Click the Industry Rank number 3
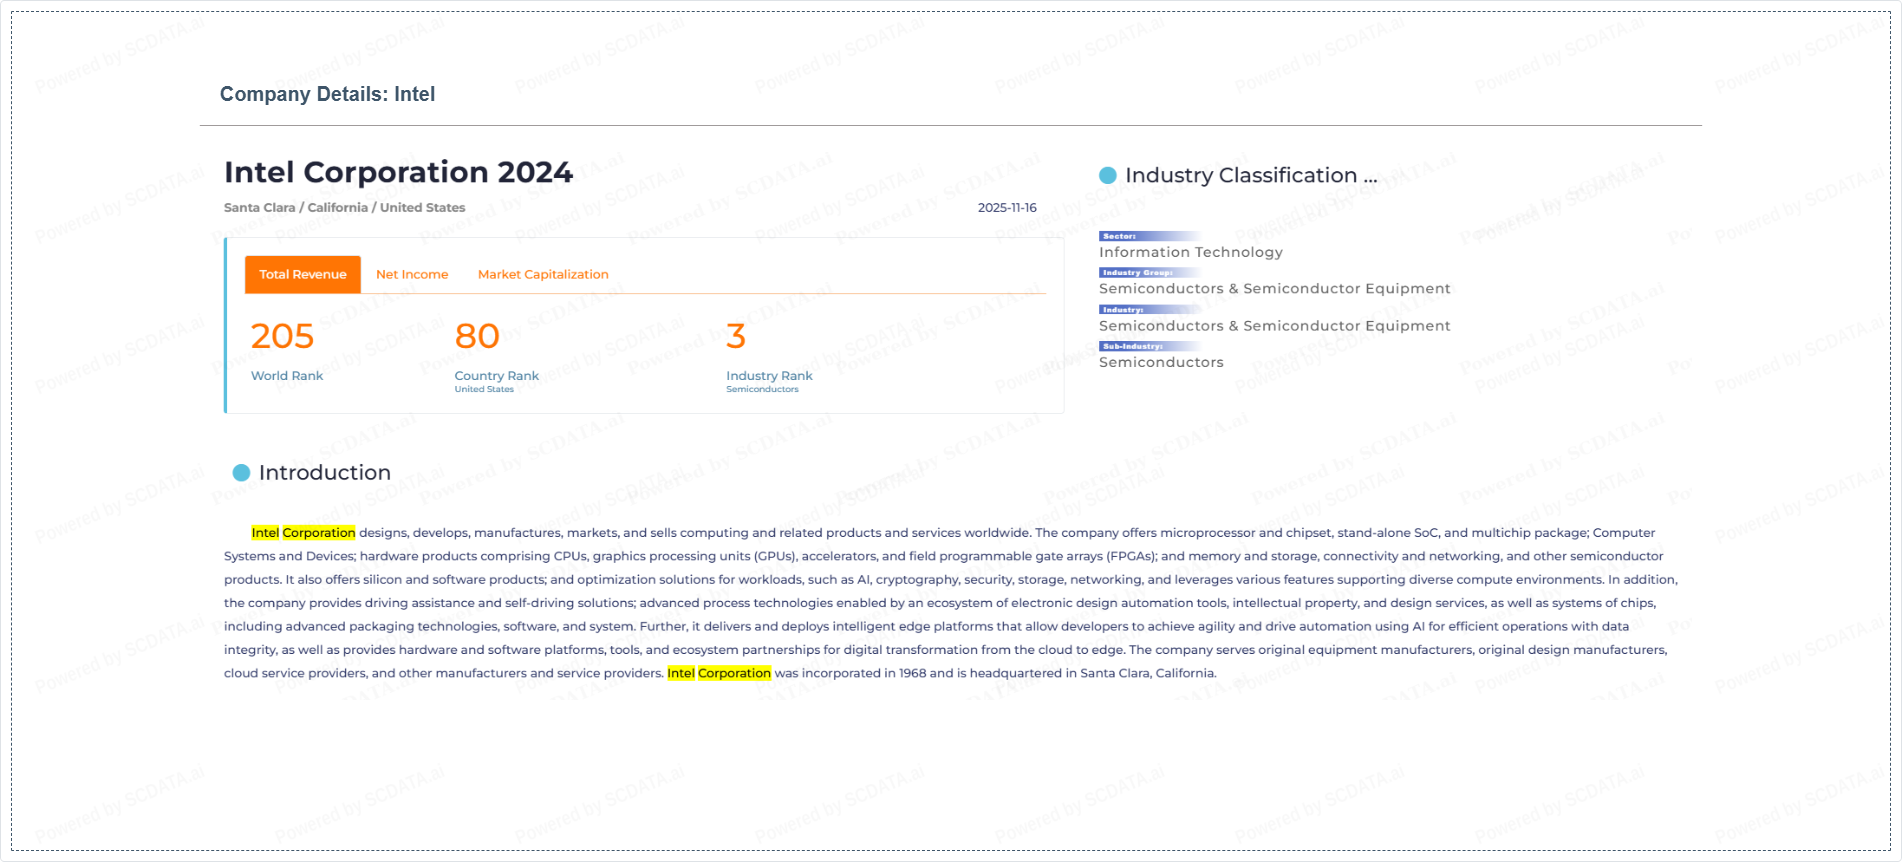The width and height of the screenshot is (1902, 862). click(x=736, y=337)
